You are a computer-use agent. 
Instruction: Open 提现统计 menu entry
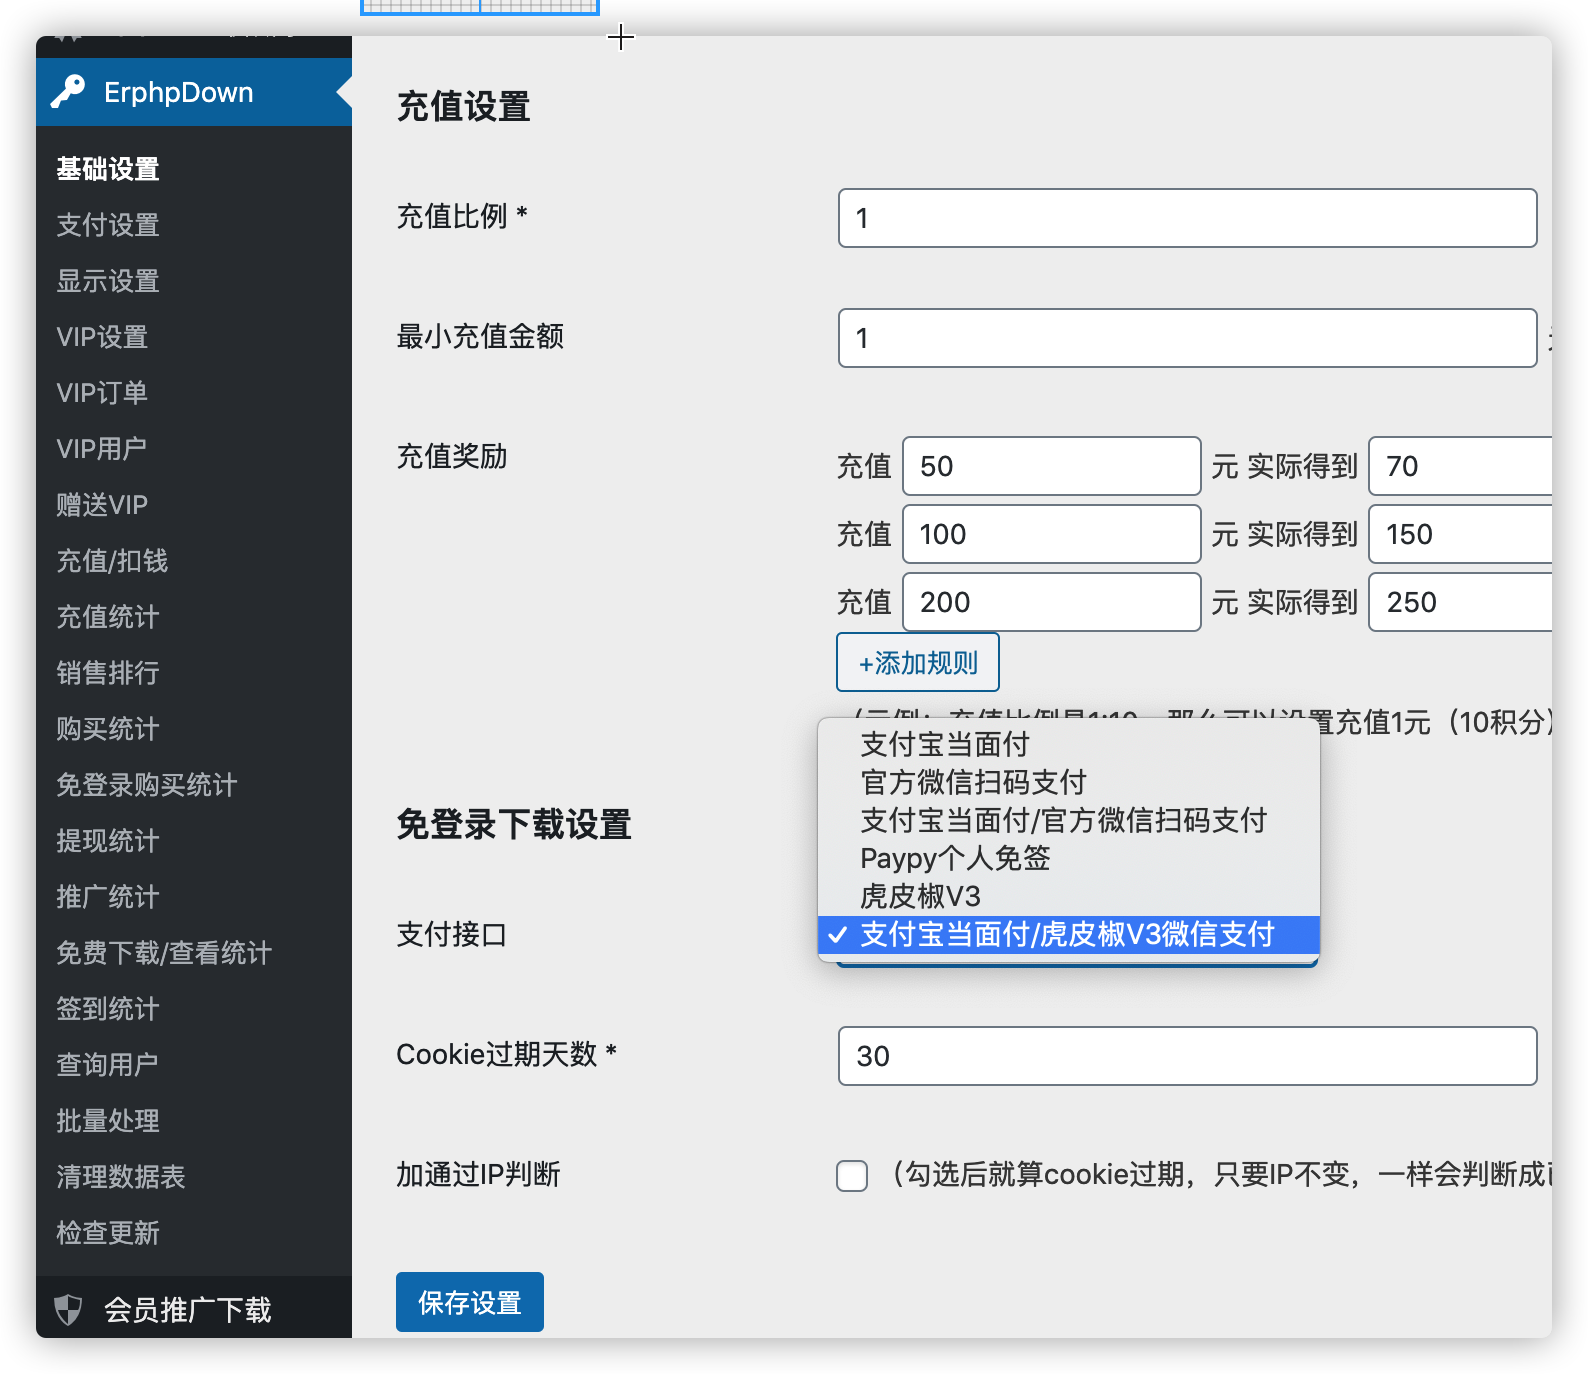coord(108,841)
